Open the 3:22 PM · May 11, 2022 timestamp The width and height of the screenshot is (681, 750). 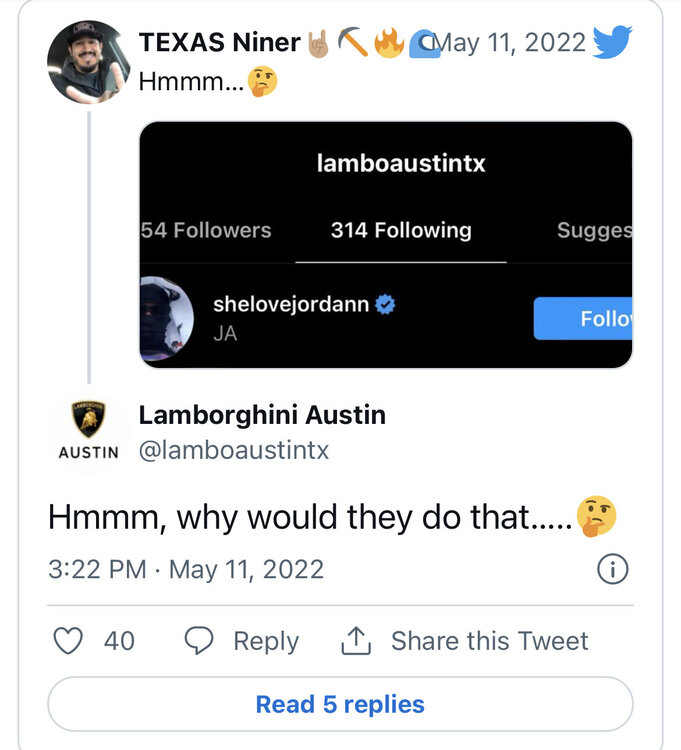(x=186, y=569)
